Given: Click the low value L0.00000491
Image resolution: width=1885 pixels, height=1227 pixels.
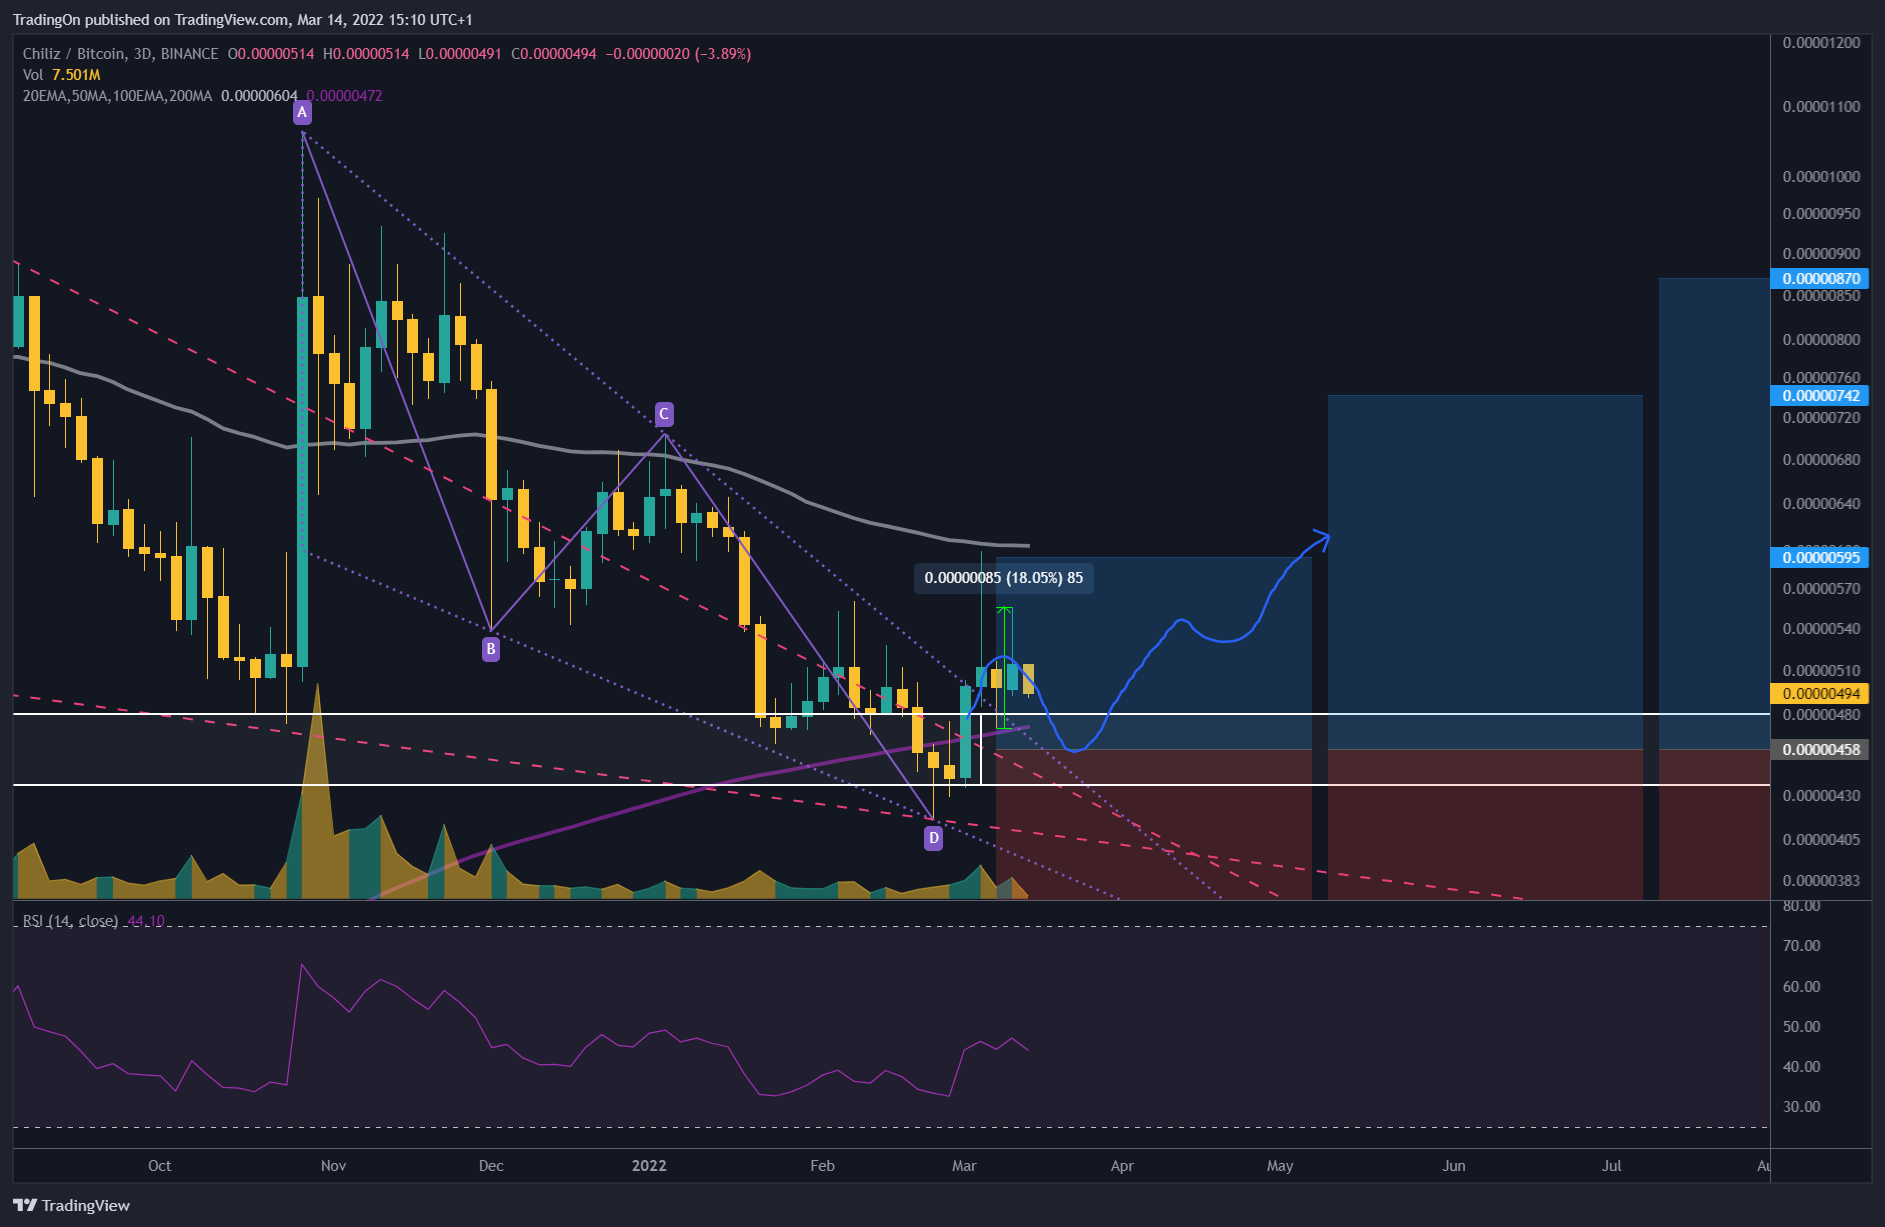Looking at the screenshot, I should point(460,54).
